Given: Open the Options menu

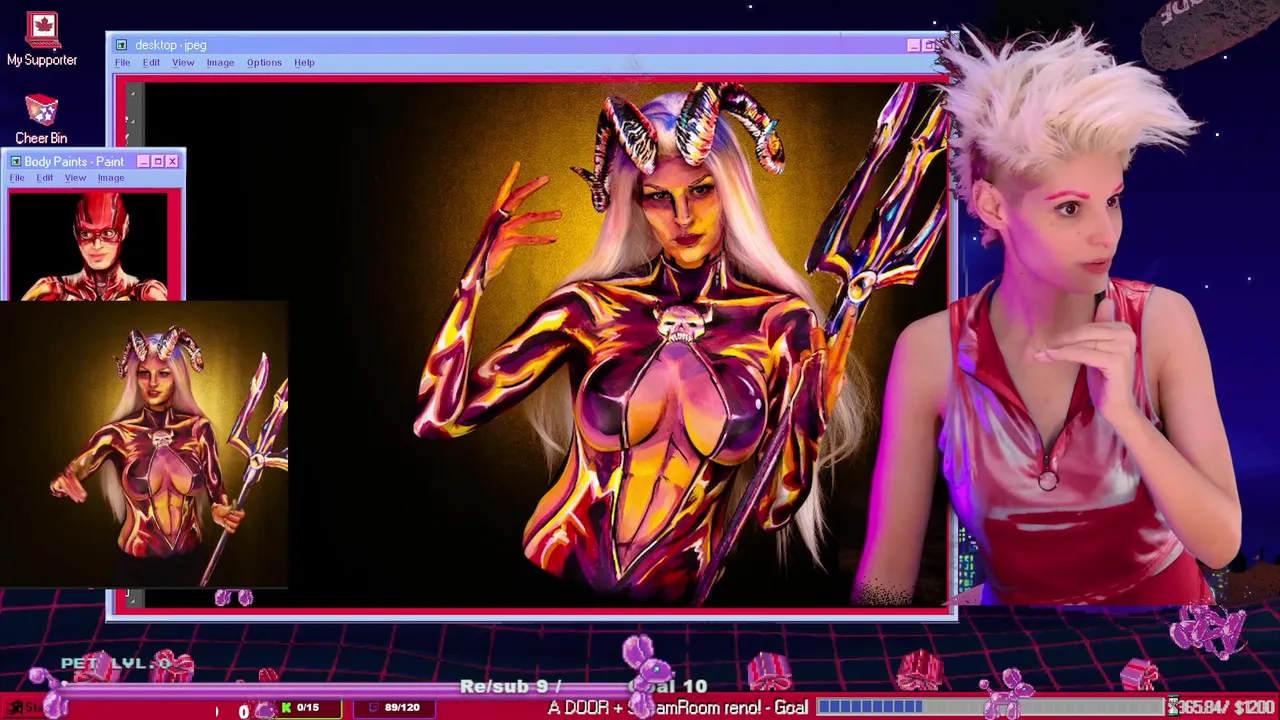Looking at the screenshot, I should [264, 62].
